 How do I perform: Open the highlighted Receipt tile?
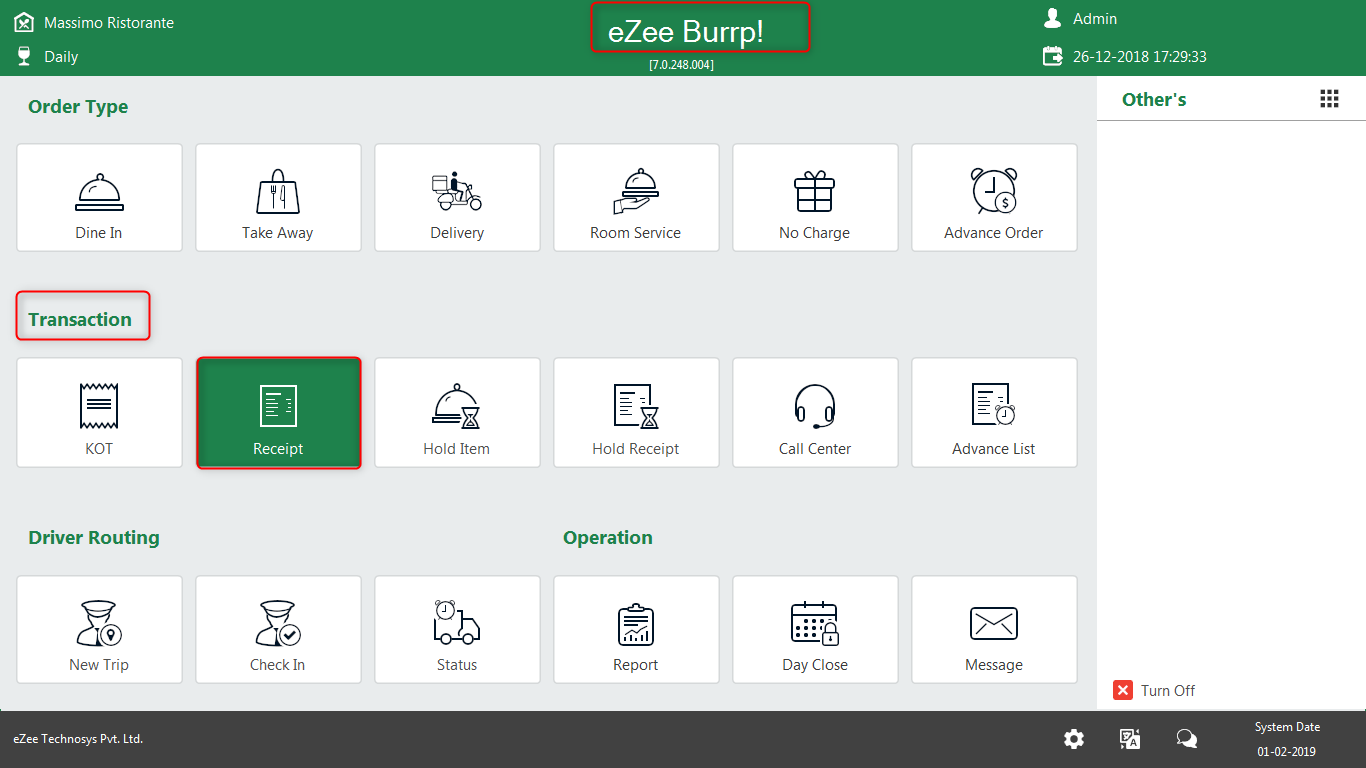pos(278,413)
